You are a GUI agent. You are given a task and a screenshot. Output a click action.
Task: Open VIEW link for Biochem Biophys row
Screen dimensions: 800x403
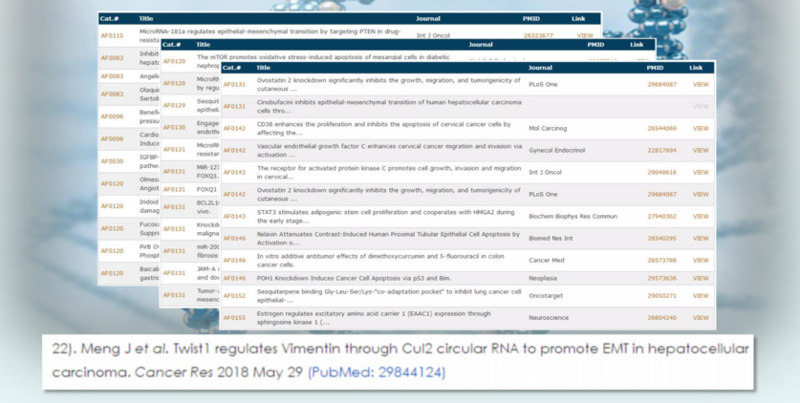click(701, 215)
